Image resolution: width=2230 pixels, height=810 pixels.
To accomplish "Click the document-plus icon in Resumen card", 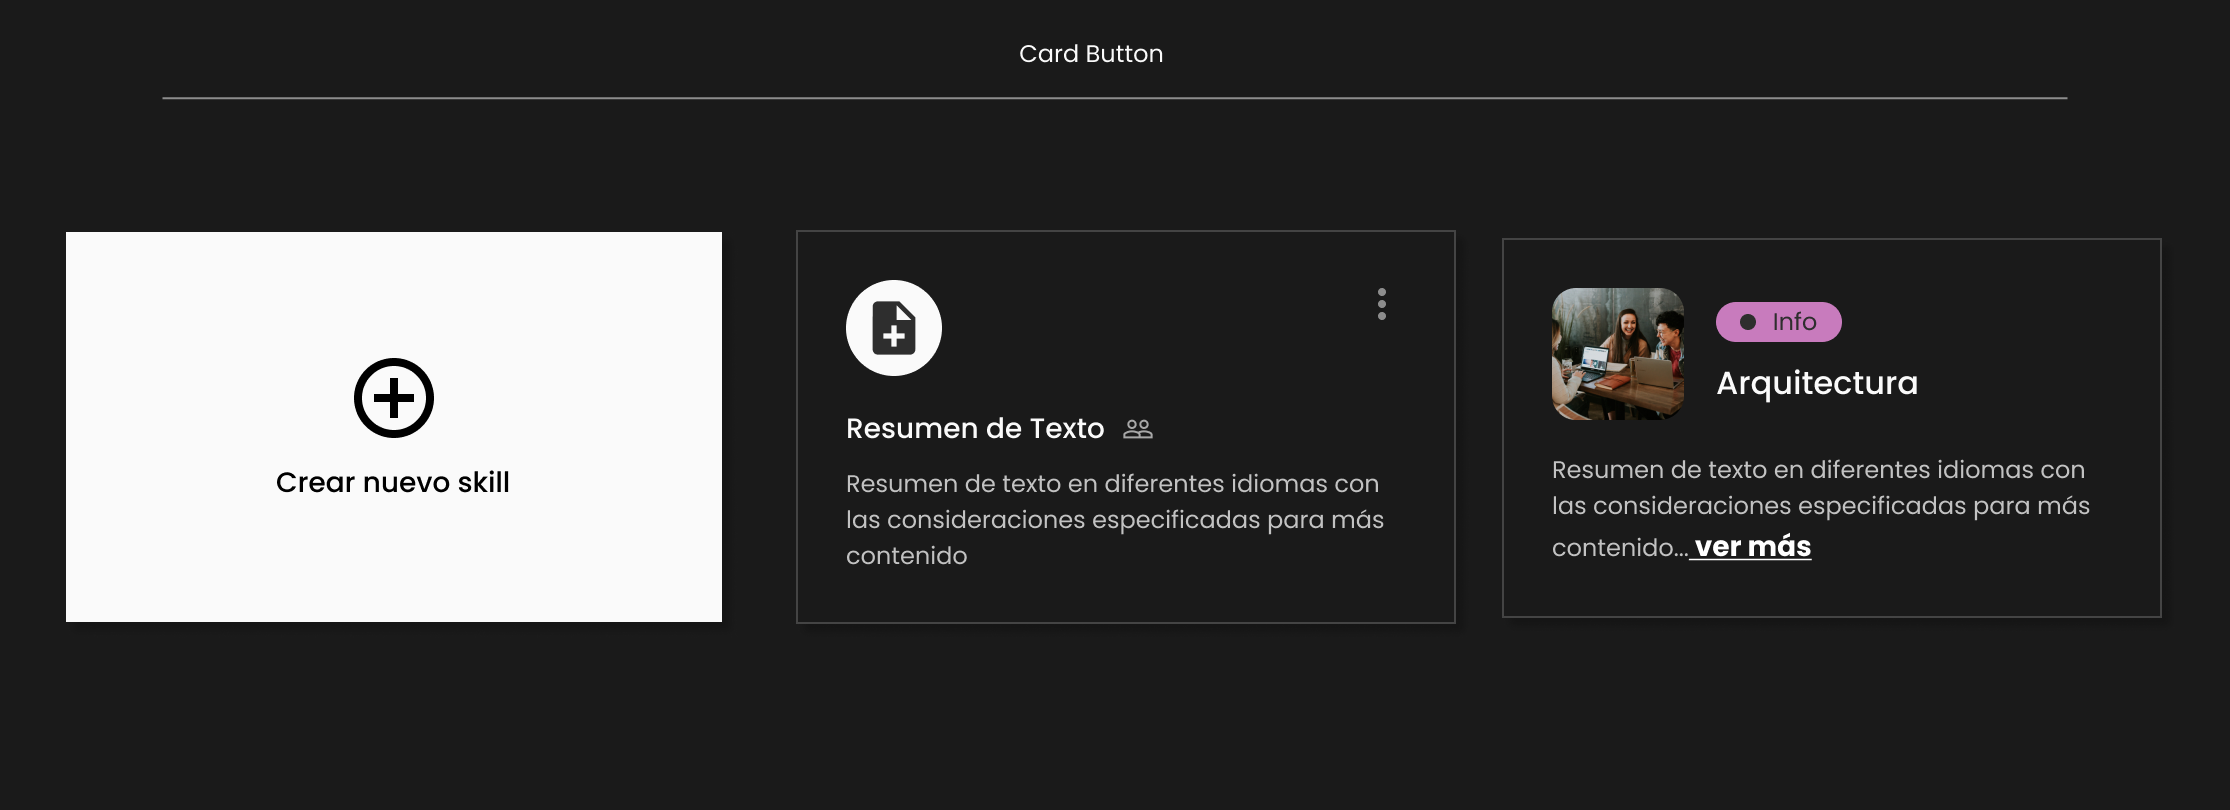I will [x=894, y=328].
